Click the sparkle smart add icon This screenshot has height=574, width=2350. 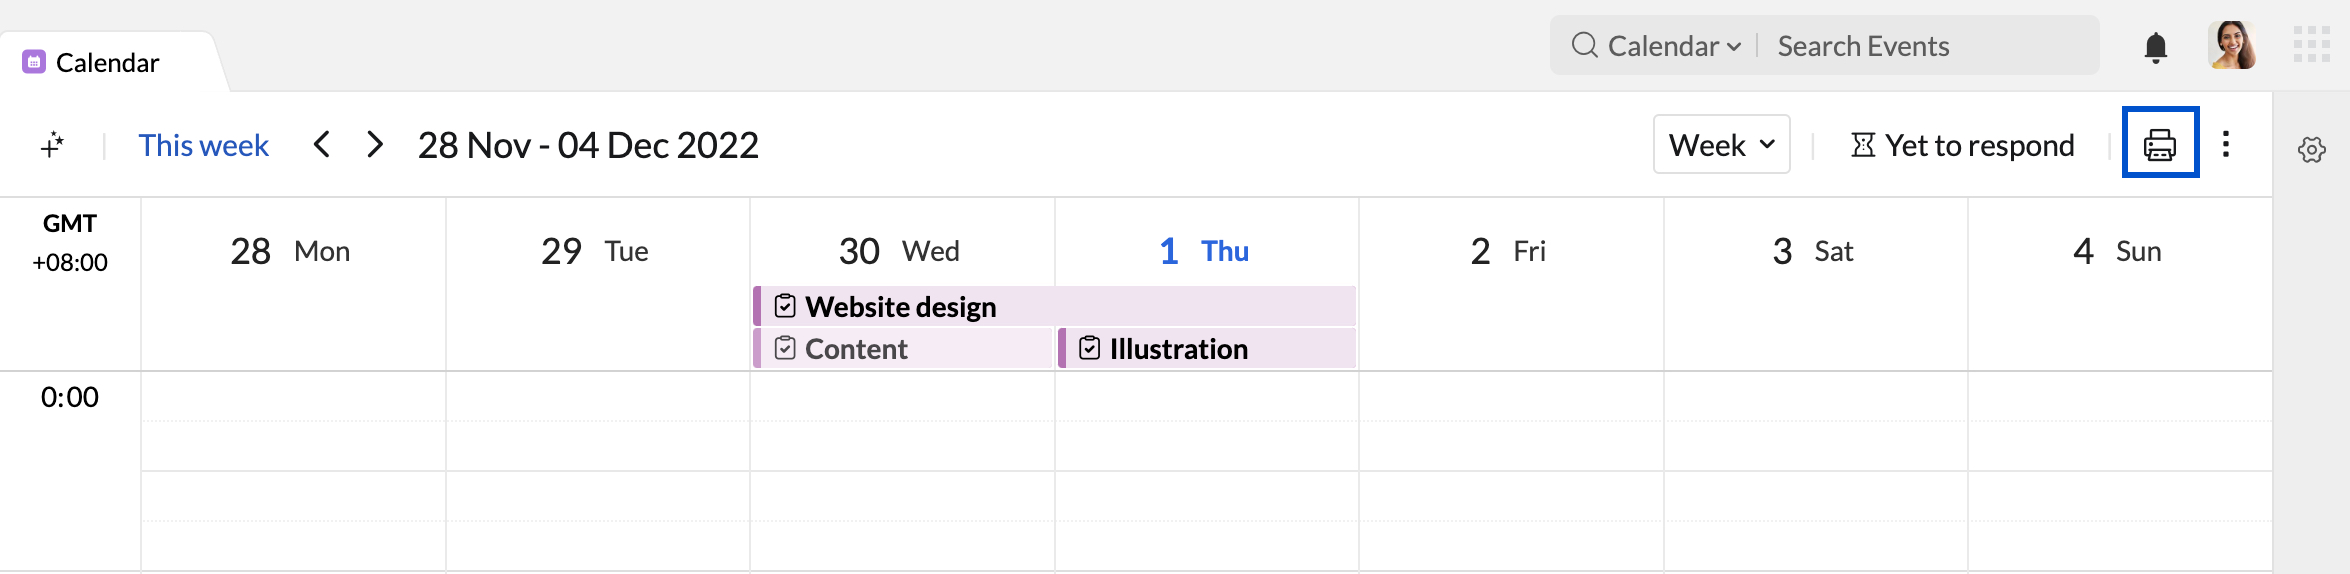tap(53, 145)
